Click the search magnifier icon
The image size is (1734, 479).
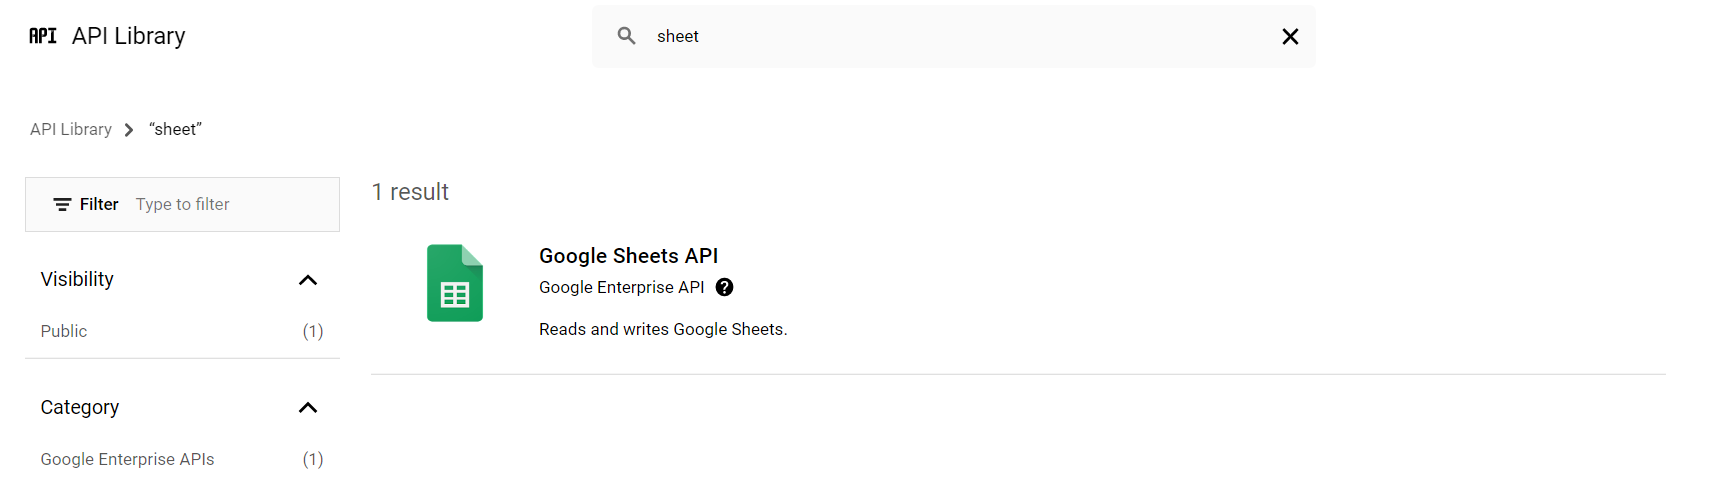coord(627,36)
